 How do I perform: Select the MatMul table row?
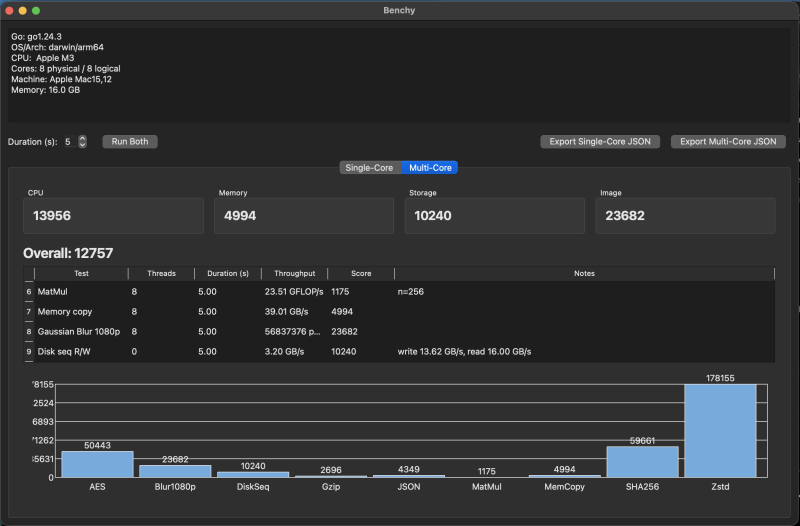[399, 291]
